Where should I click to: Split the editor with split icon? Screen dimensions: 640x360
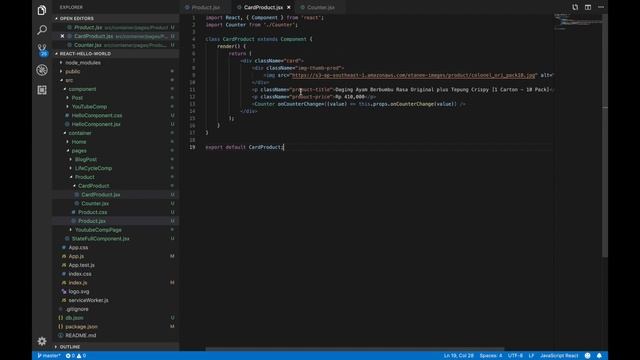coord(588,7)
